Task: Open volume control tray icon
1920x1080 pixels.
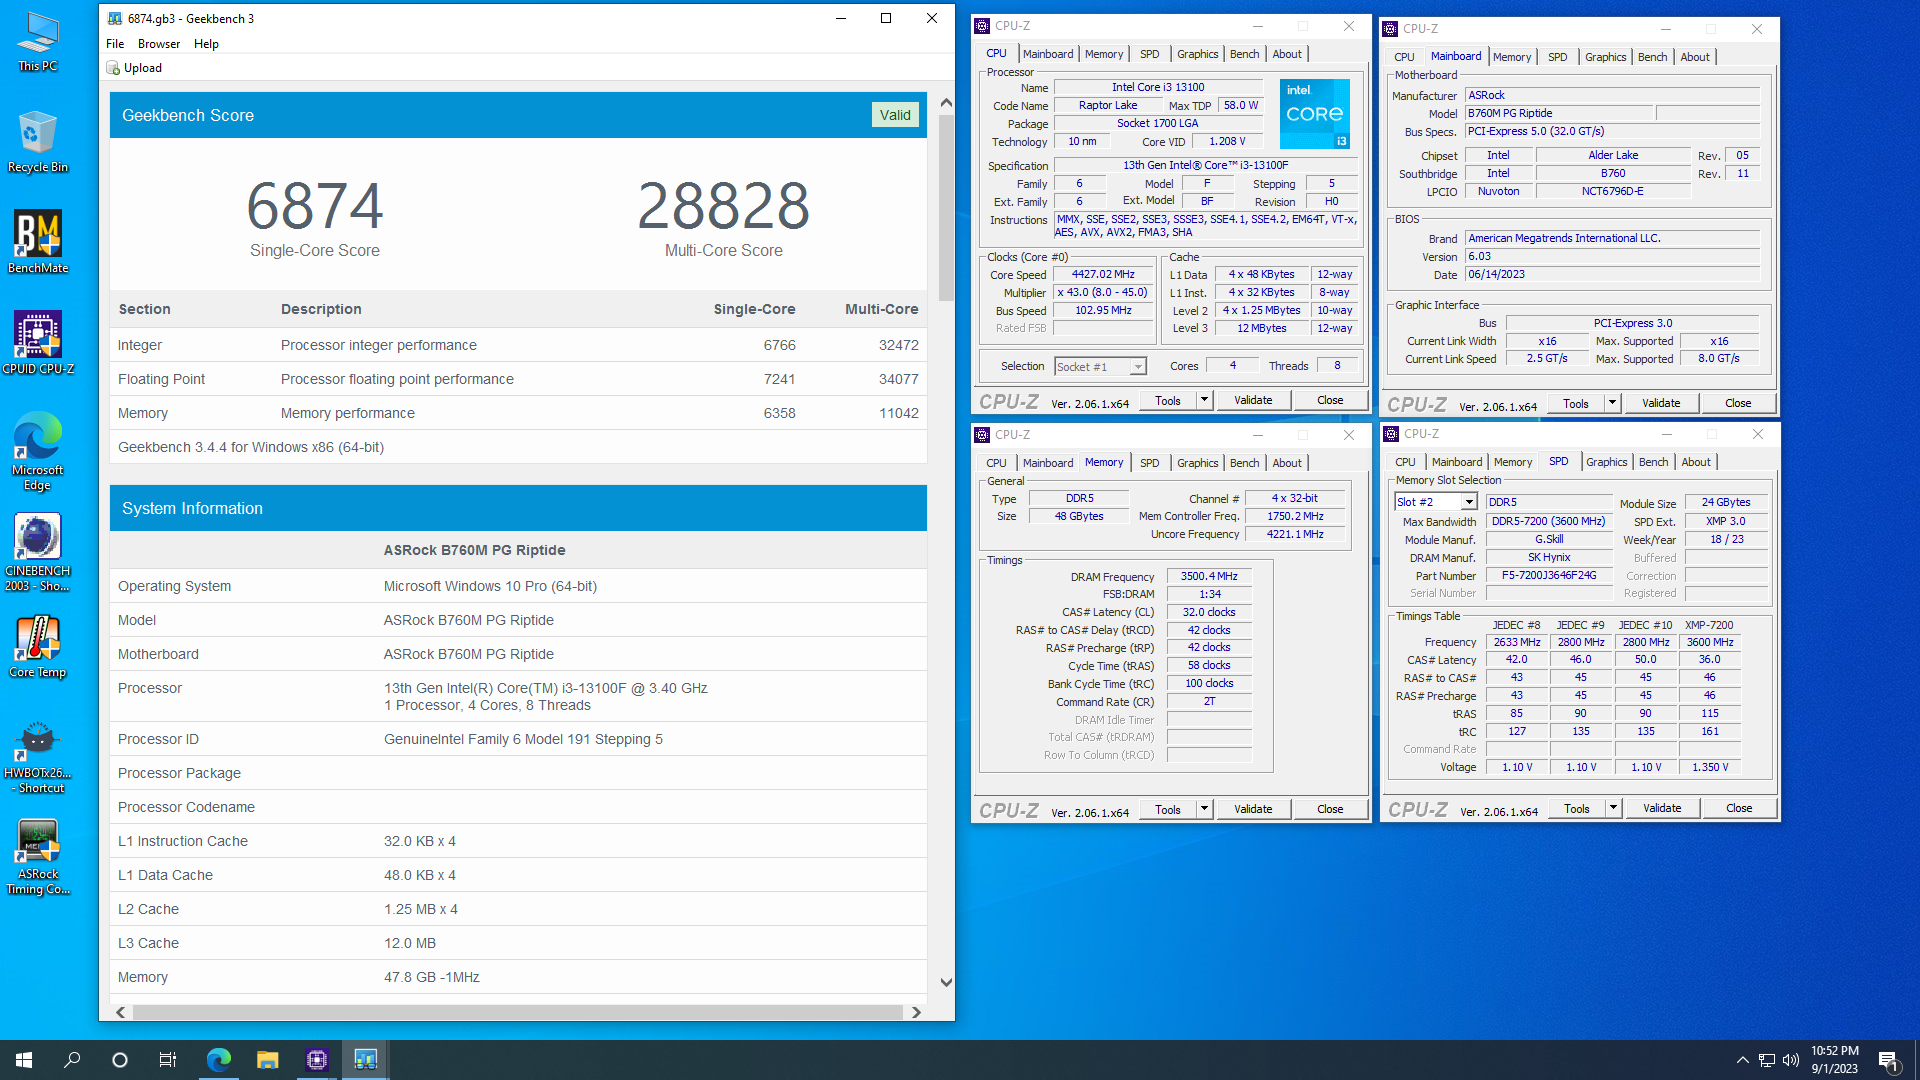Action: click(1791, 1060)
